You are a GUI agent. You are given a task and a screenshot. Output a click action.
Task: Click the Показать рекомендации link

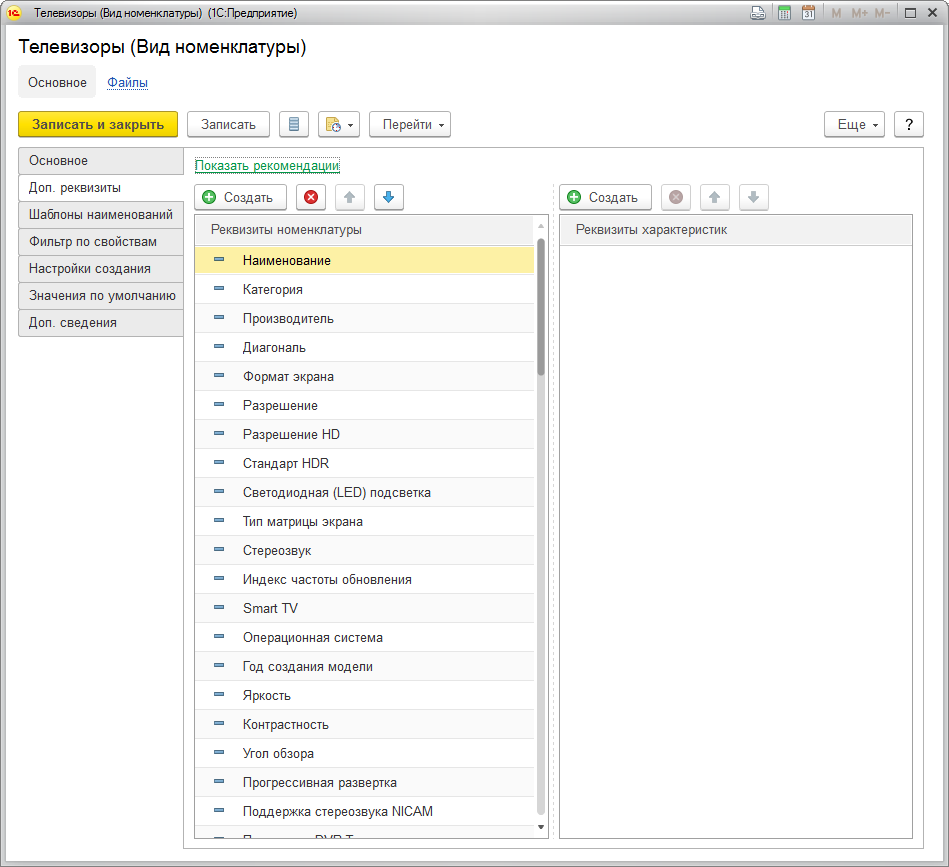[267, 166]
